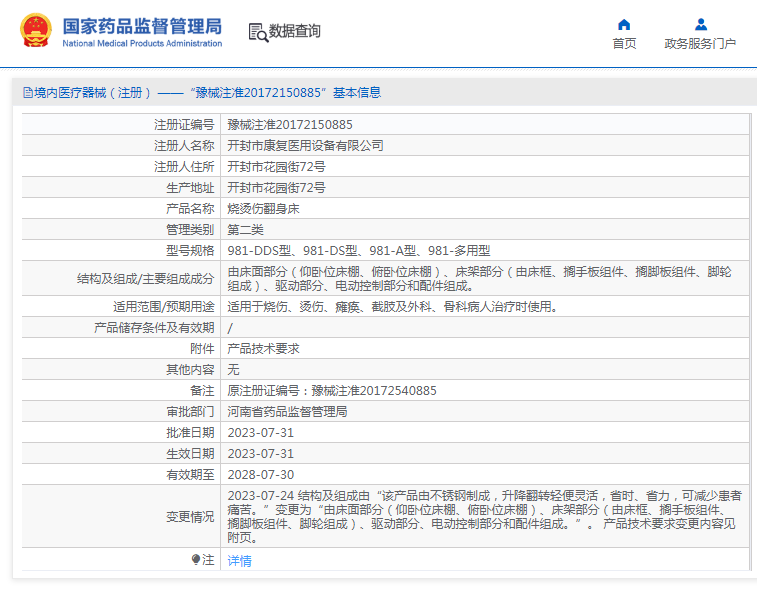This screenshot has width=757, height=590.
Task: Click the 注册证编号 row label
Action: point(184,125)
